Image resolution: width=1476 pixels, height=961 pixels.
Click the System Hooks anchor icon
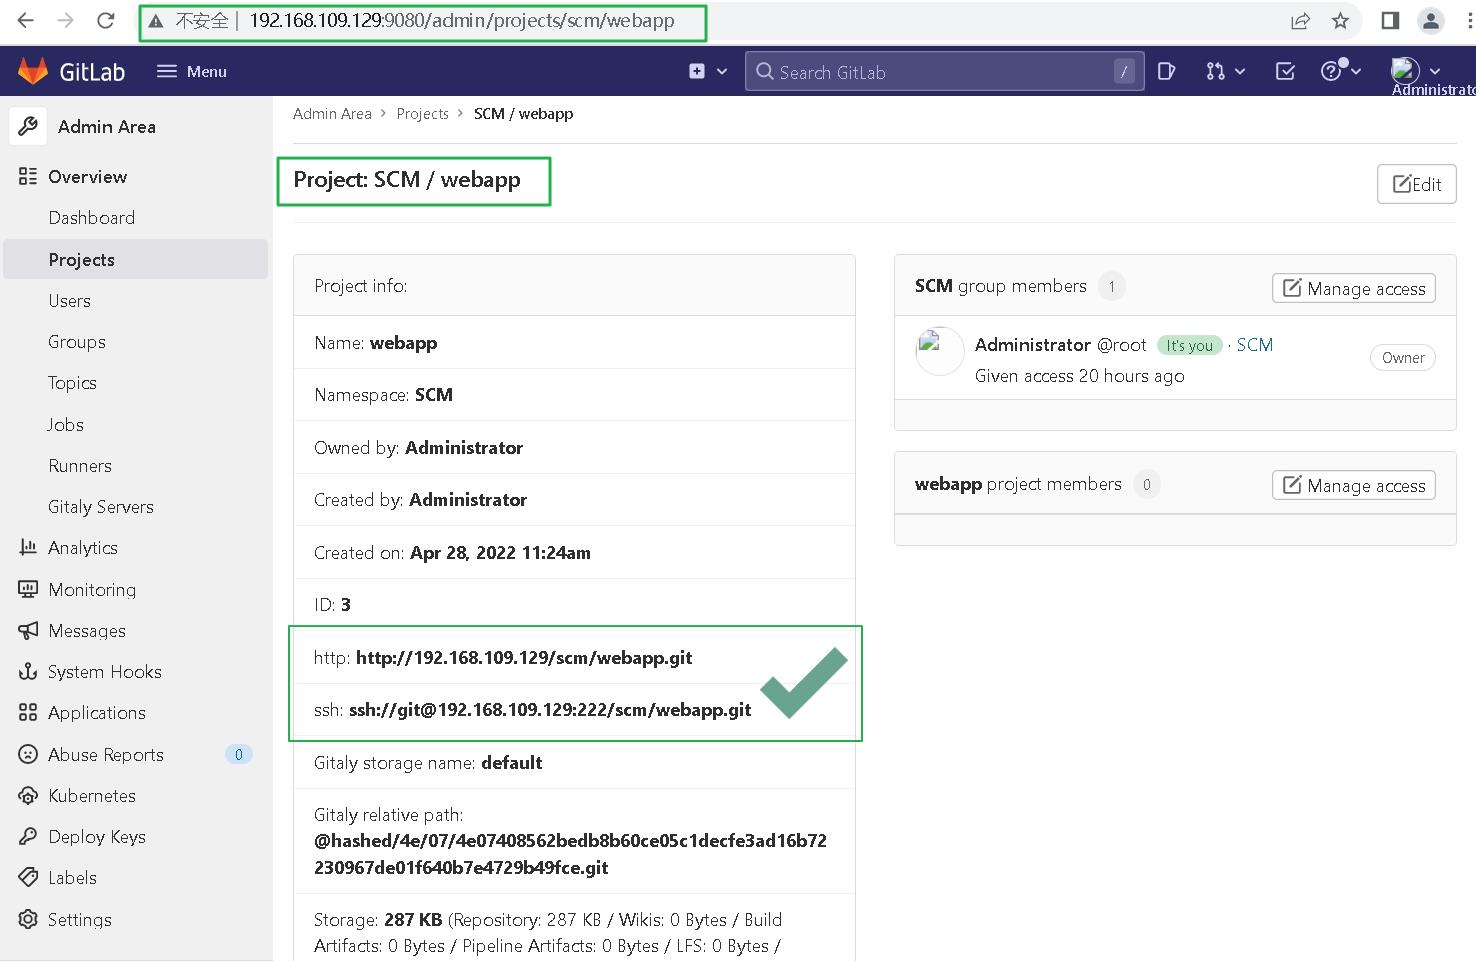tap(28, 671)
